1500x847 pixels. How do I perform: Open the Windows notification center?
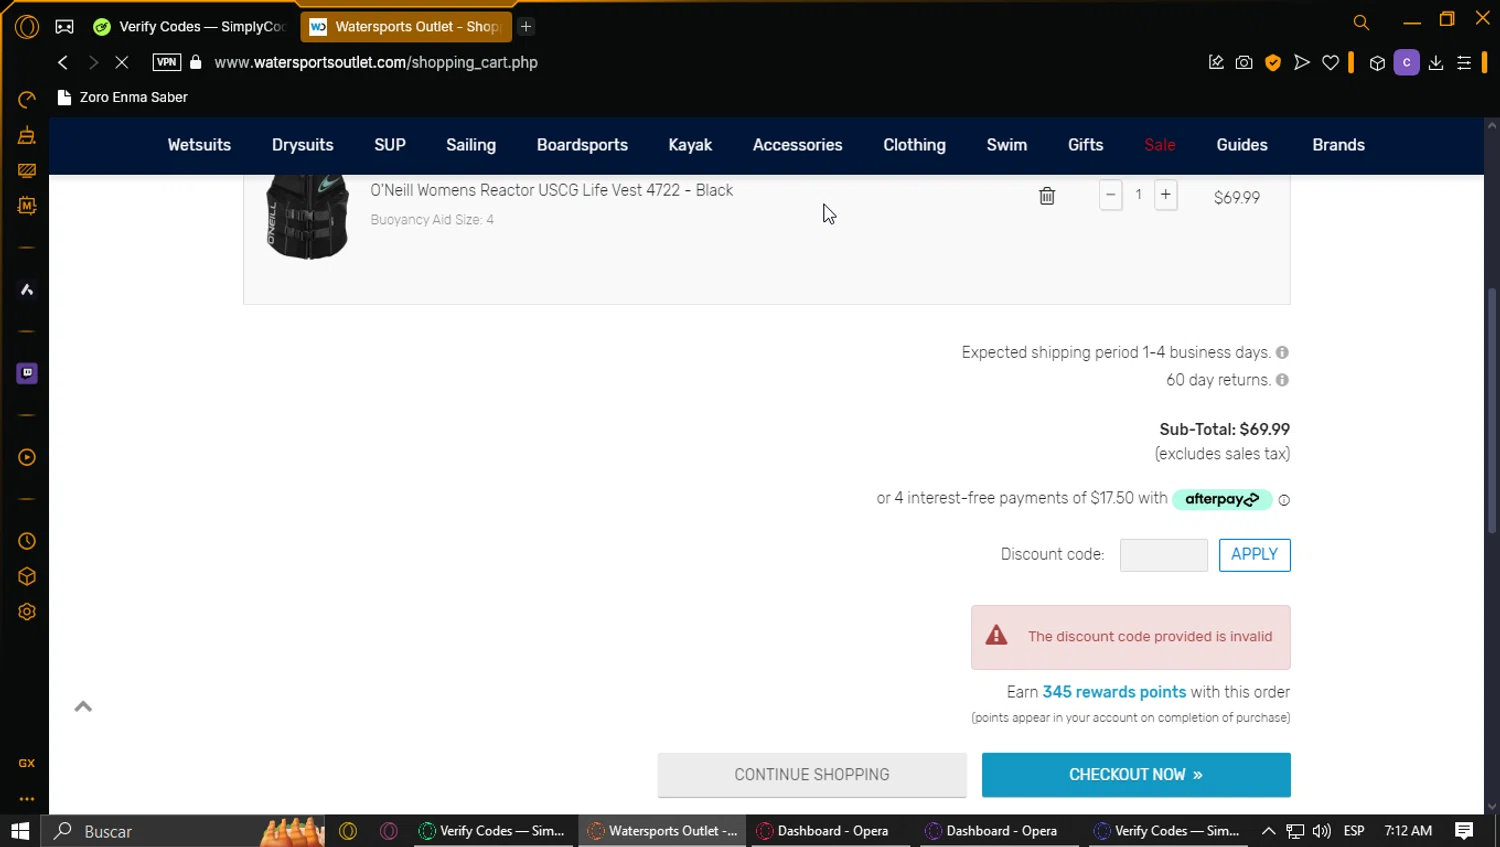point(1464,831)
